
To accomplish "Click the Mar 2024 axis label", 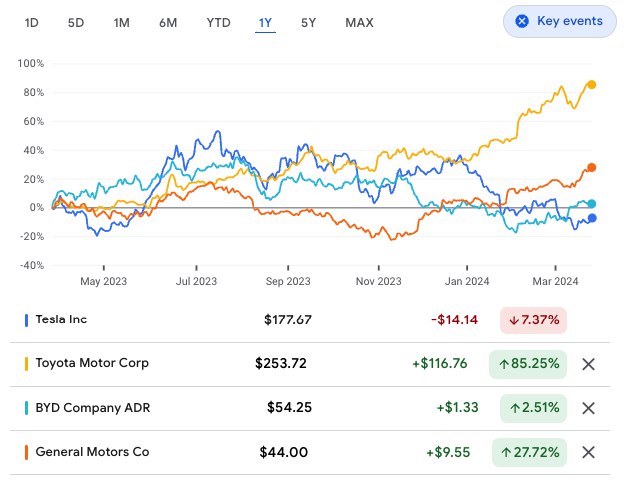I will [555, 281].
